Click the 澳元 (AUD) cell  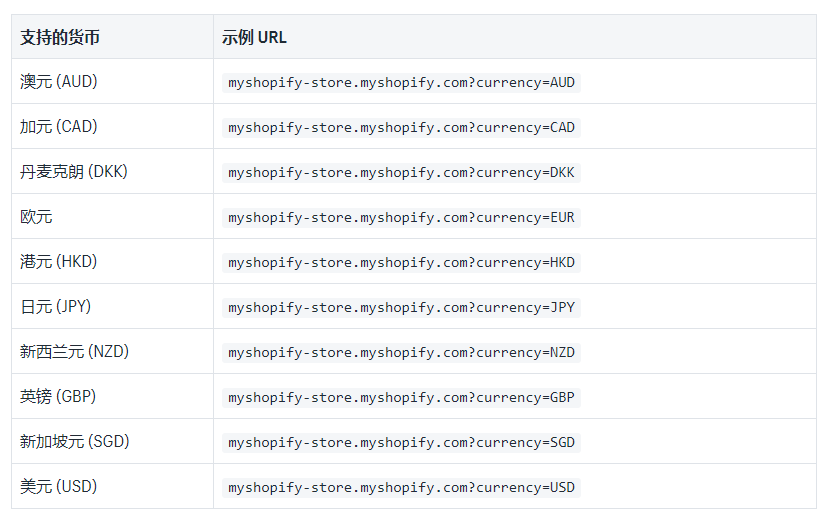tap(112, 81)
